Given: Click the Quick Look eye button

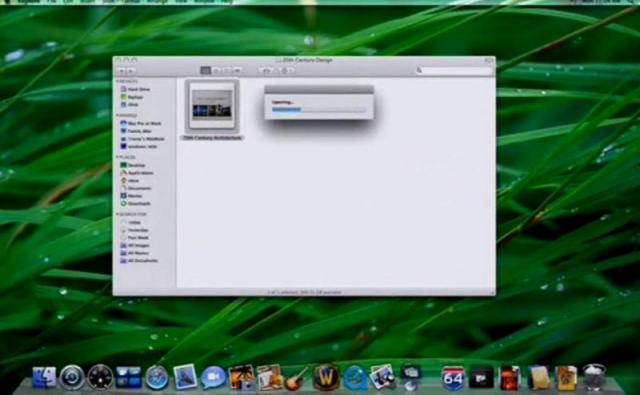Looking at the screenshot, I should point(266,71).
